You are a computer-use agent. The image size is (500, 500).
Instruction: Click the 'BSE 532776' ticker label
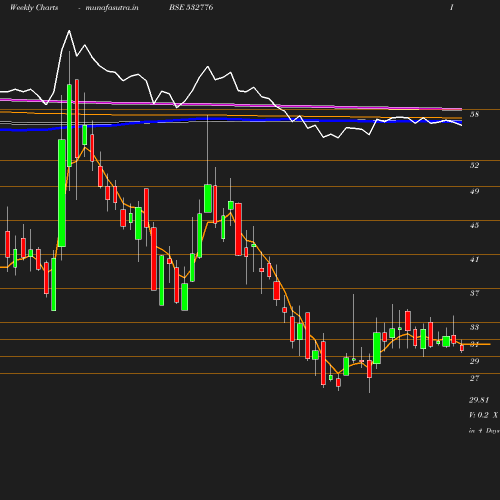pyautogui.click(x=191, y=7)
